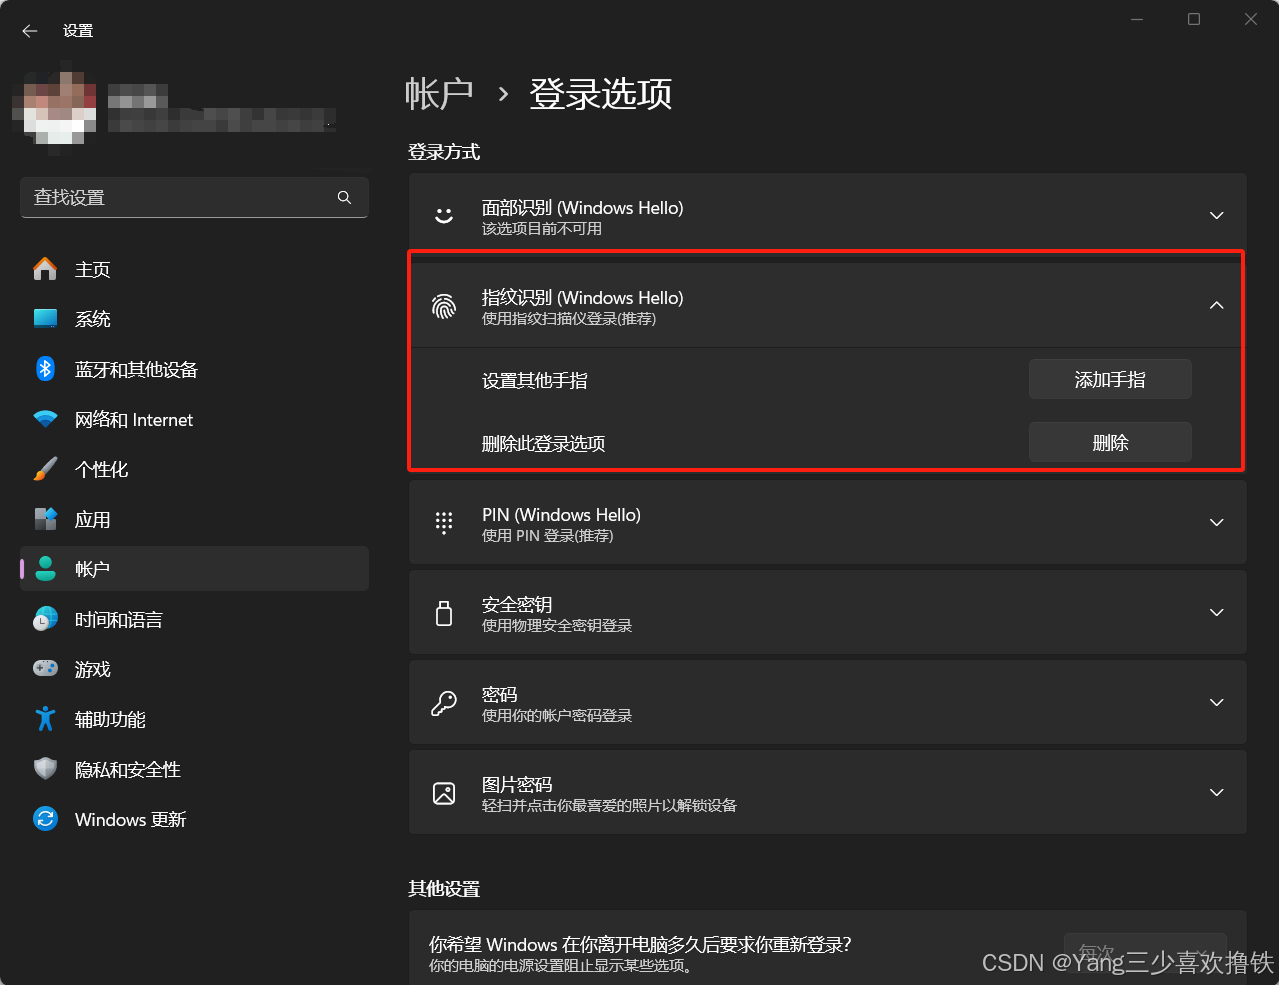Click the accessibility figure icon for 辅助功能

tap(45, 719)
